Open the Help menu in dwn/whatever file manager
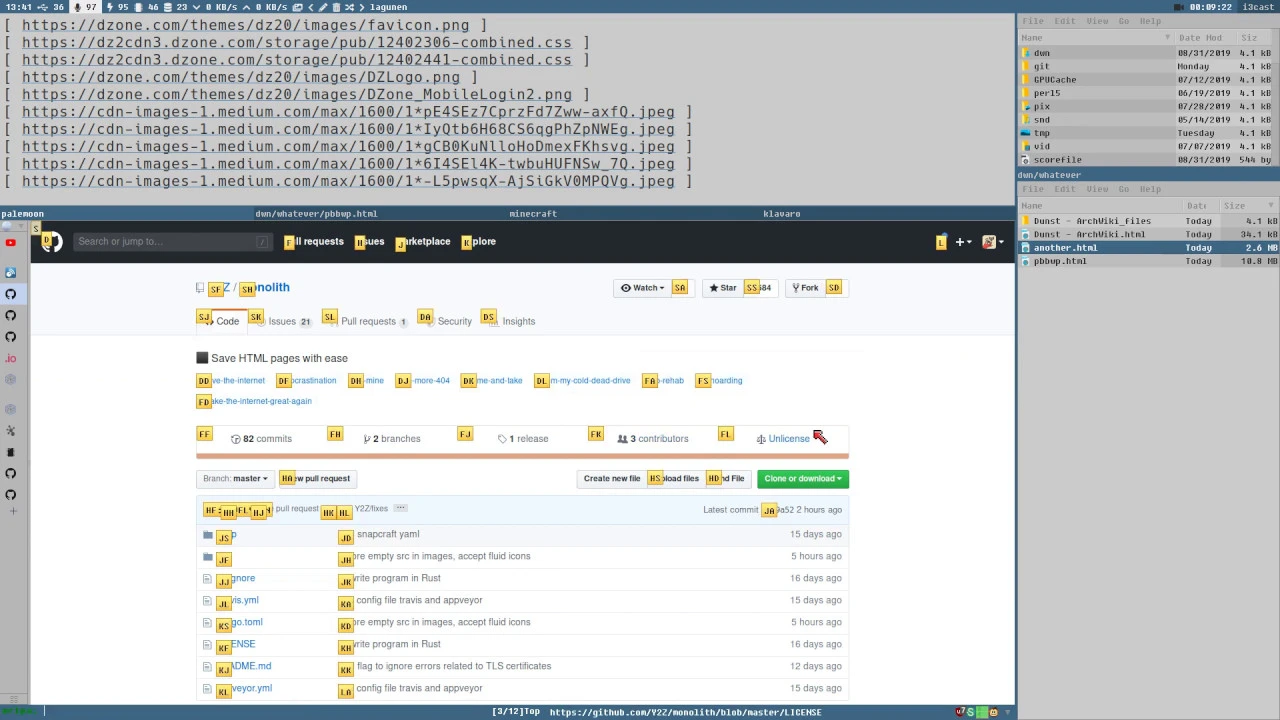The image size is (1280, 720). [x=1150, y=189]
